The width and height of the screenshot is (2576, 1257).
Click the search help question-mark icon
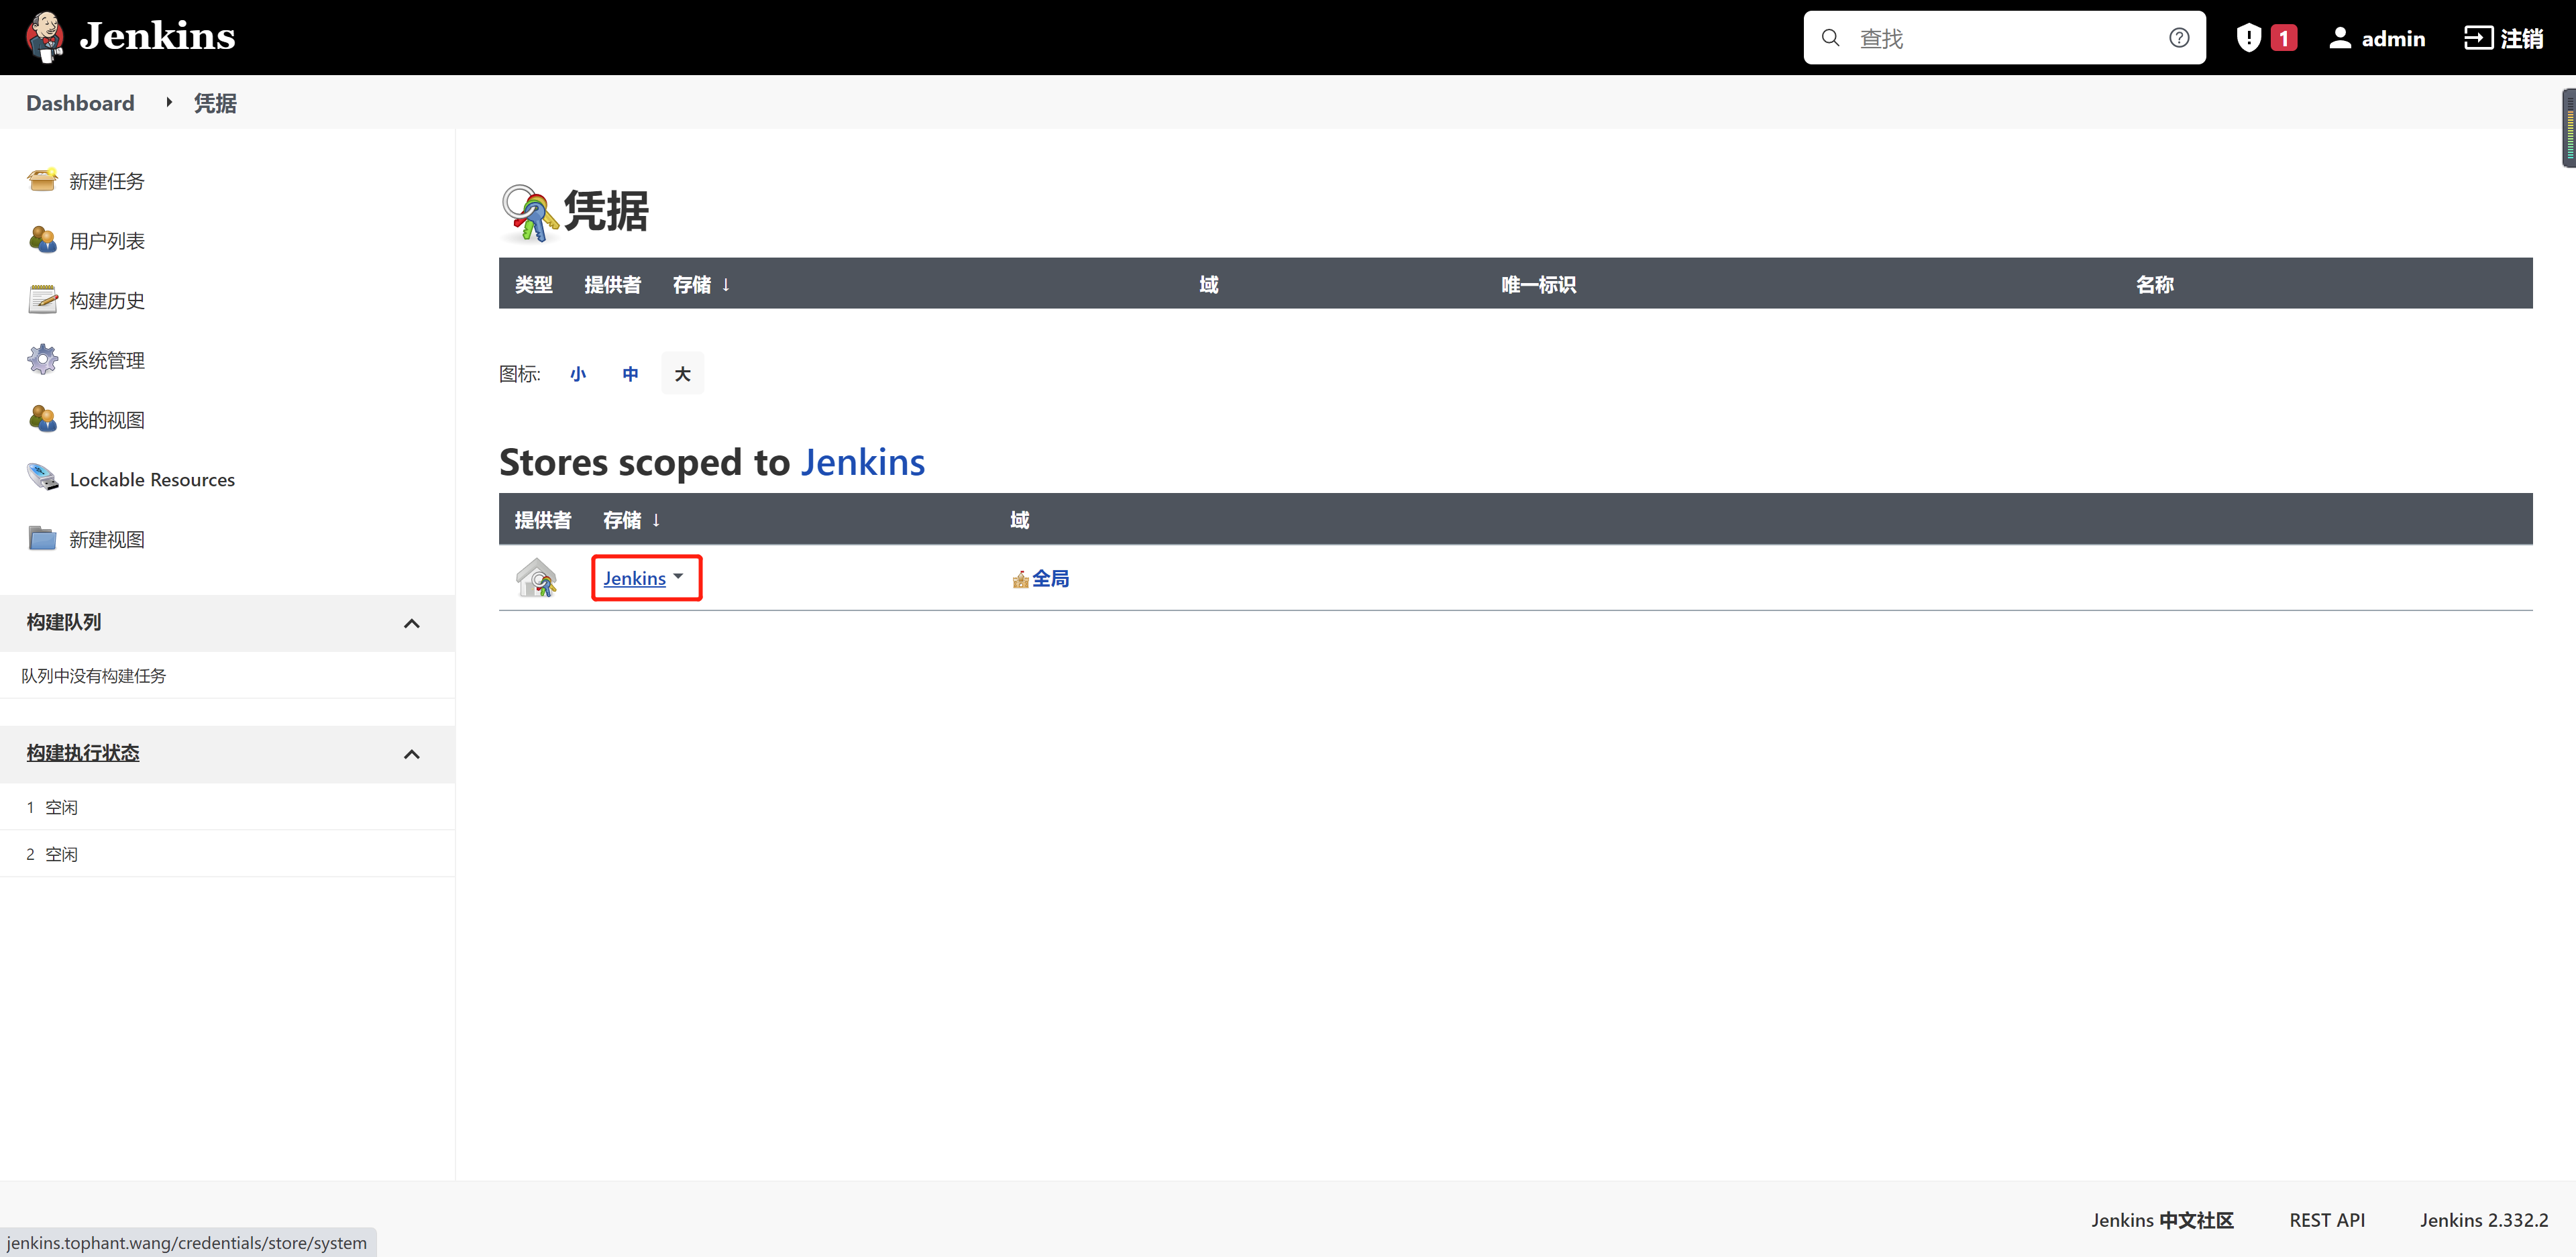(2179, 38)
